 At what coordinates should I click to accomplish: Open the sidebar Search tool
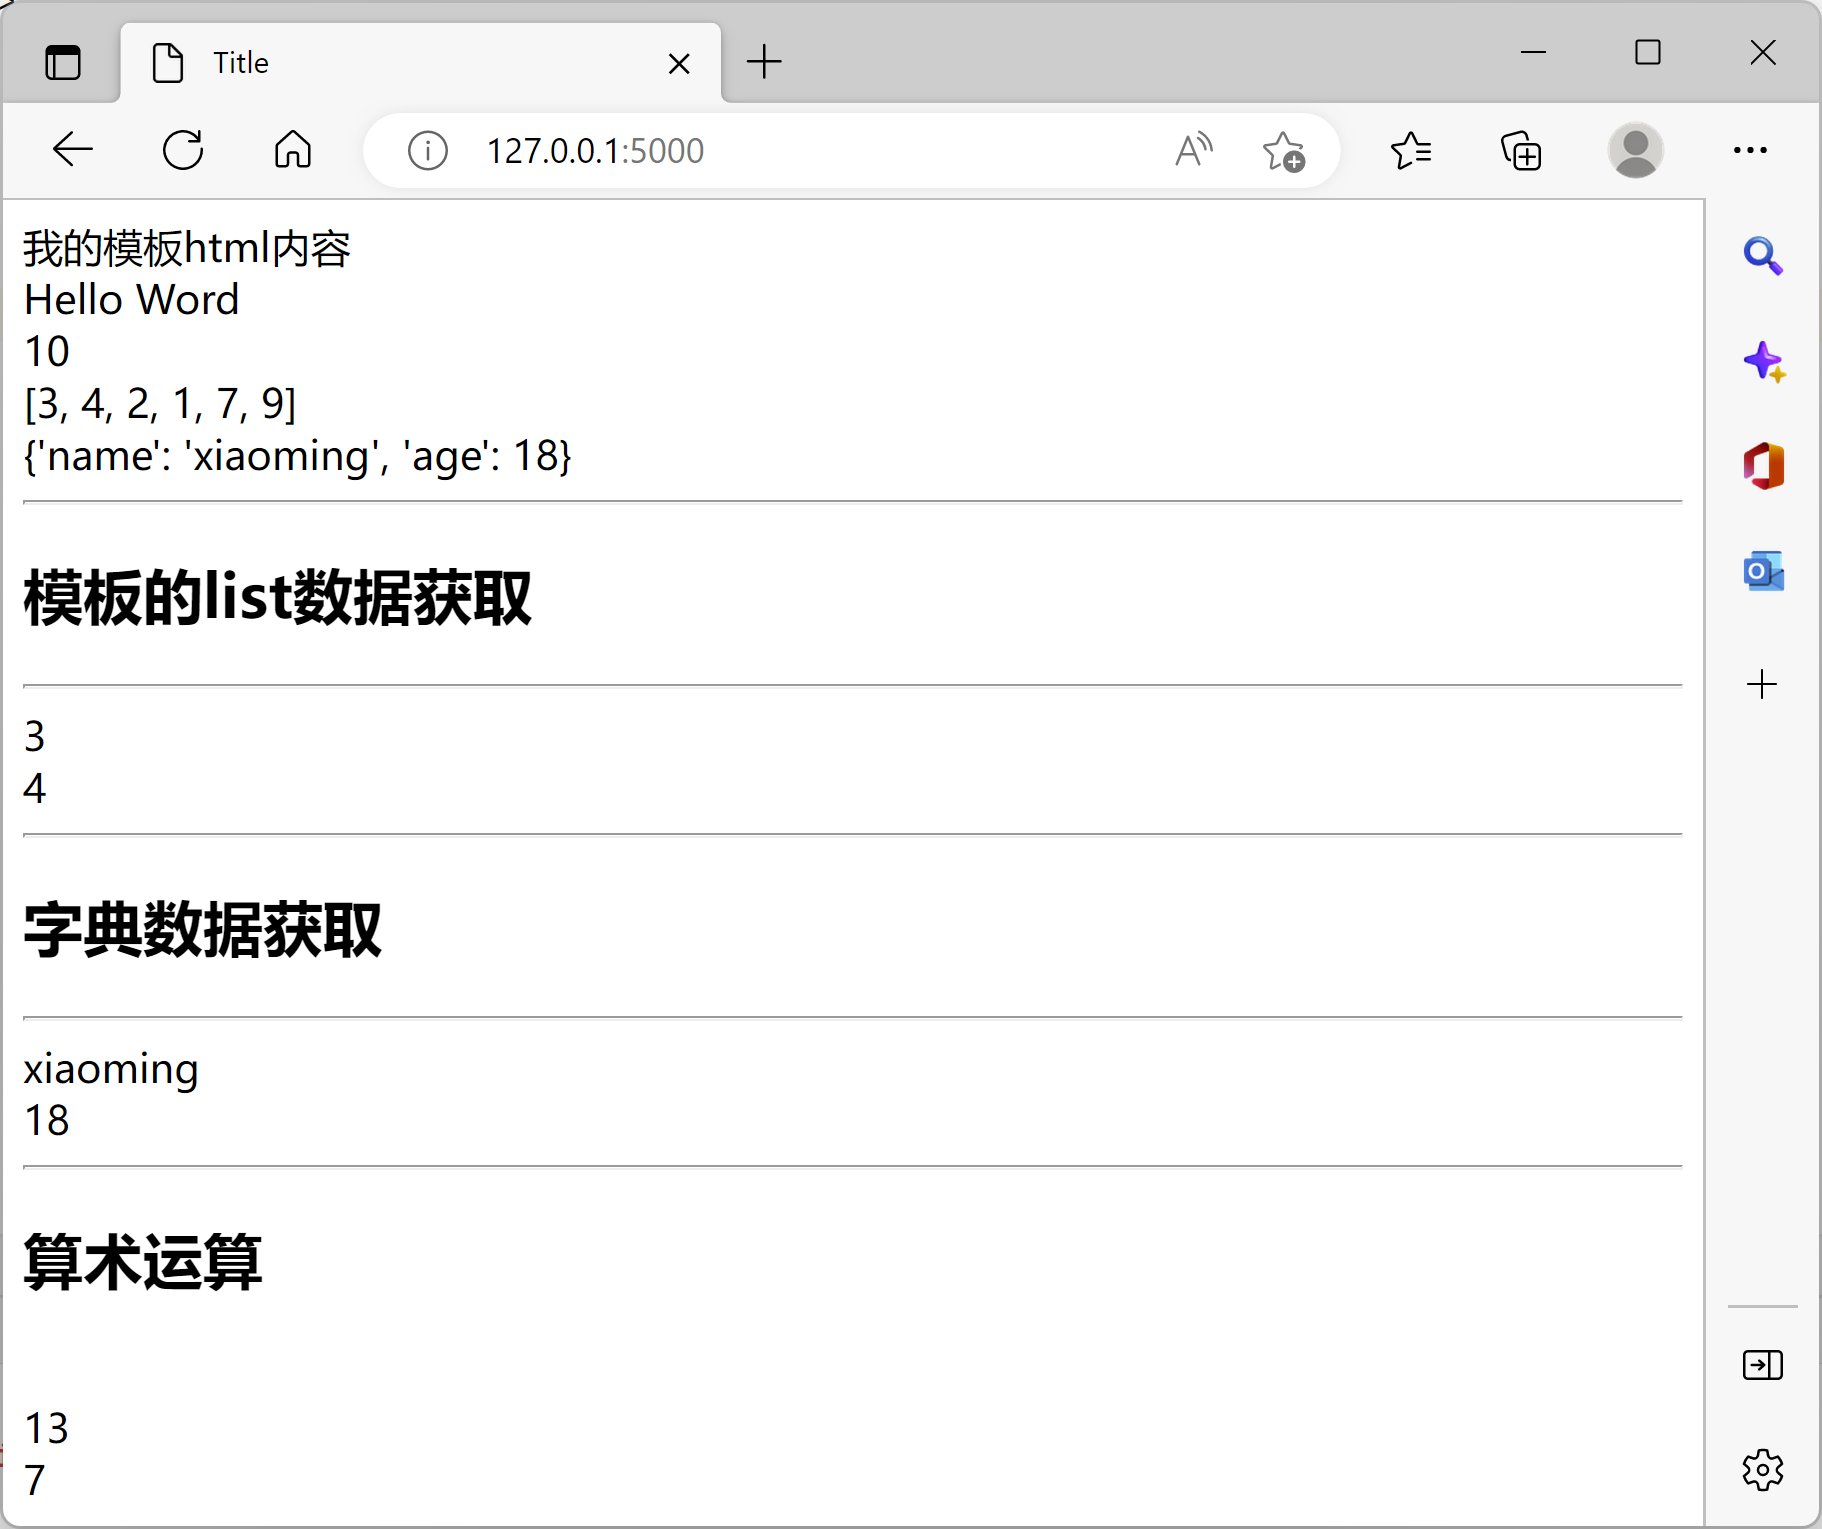[x=1763, y=257]
